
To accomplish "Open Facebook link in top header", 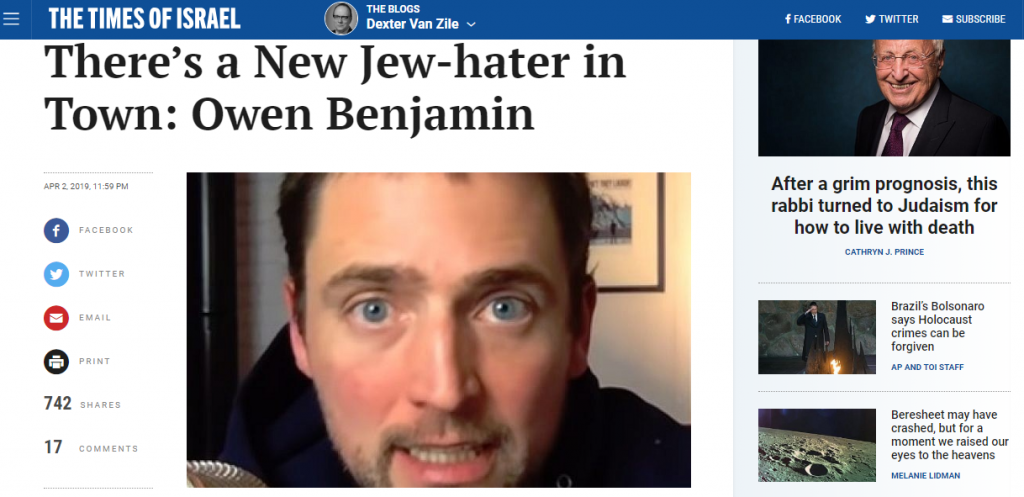I will (x=813, y=19).
